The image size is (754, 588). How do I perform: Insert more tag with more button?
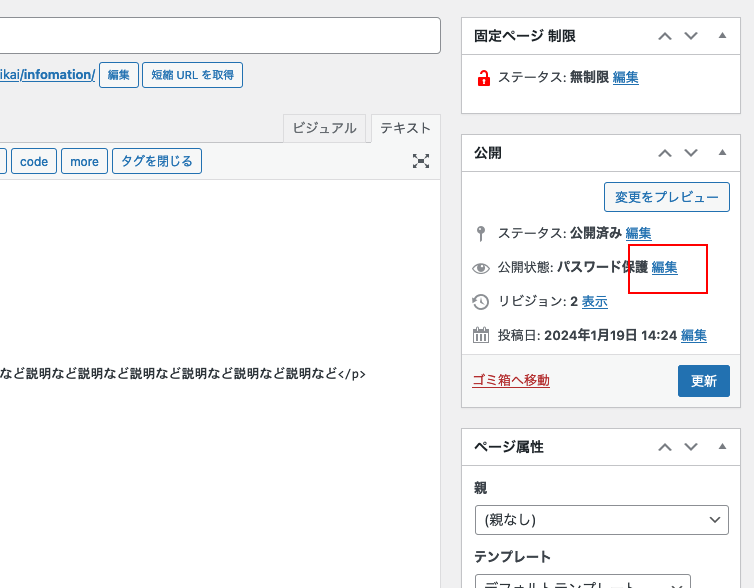[x=84, y=162]
